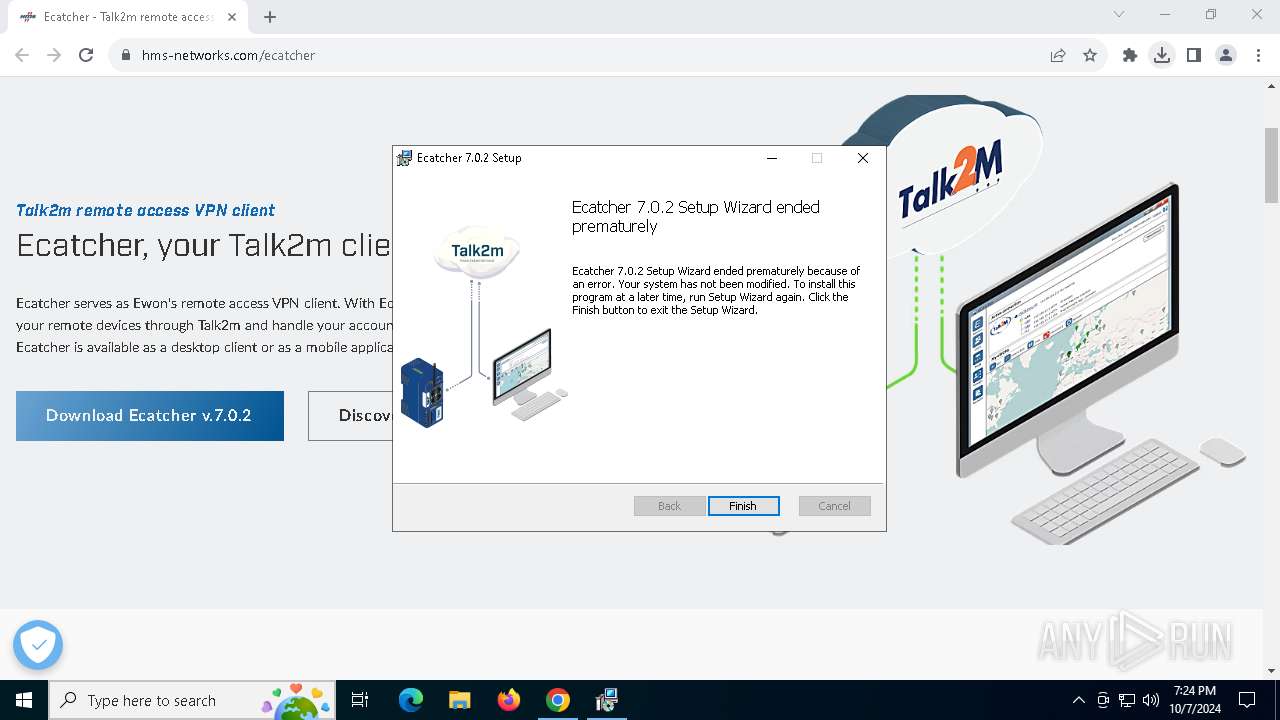Go back in Chrome browser
1280x720 pixels.
(x=22, y=55)
